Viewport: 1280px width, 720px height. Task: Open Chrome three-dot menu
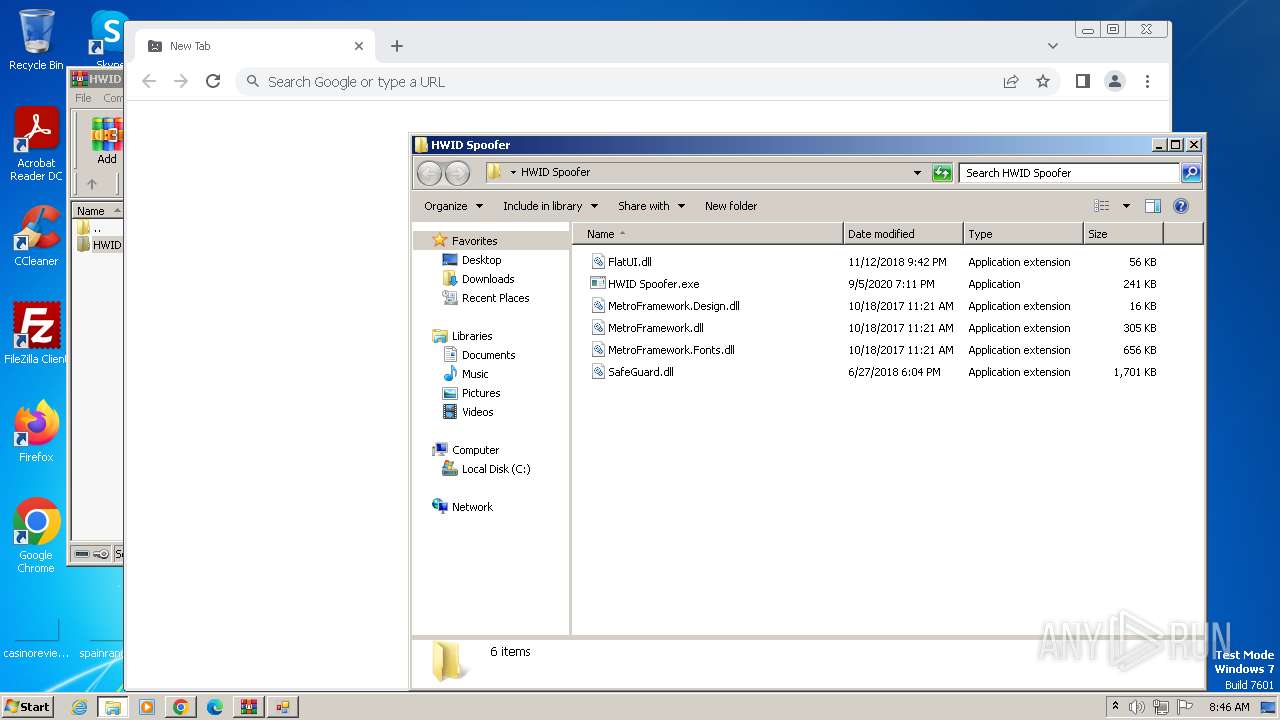pyautogui.click(x=1147, y=82)
